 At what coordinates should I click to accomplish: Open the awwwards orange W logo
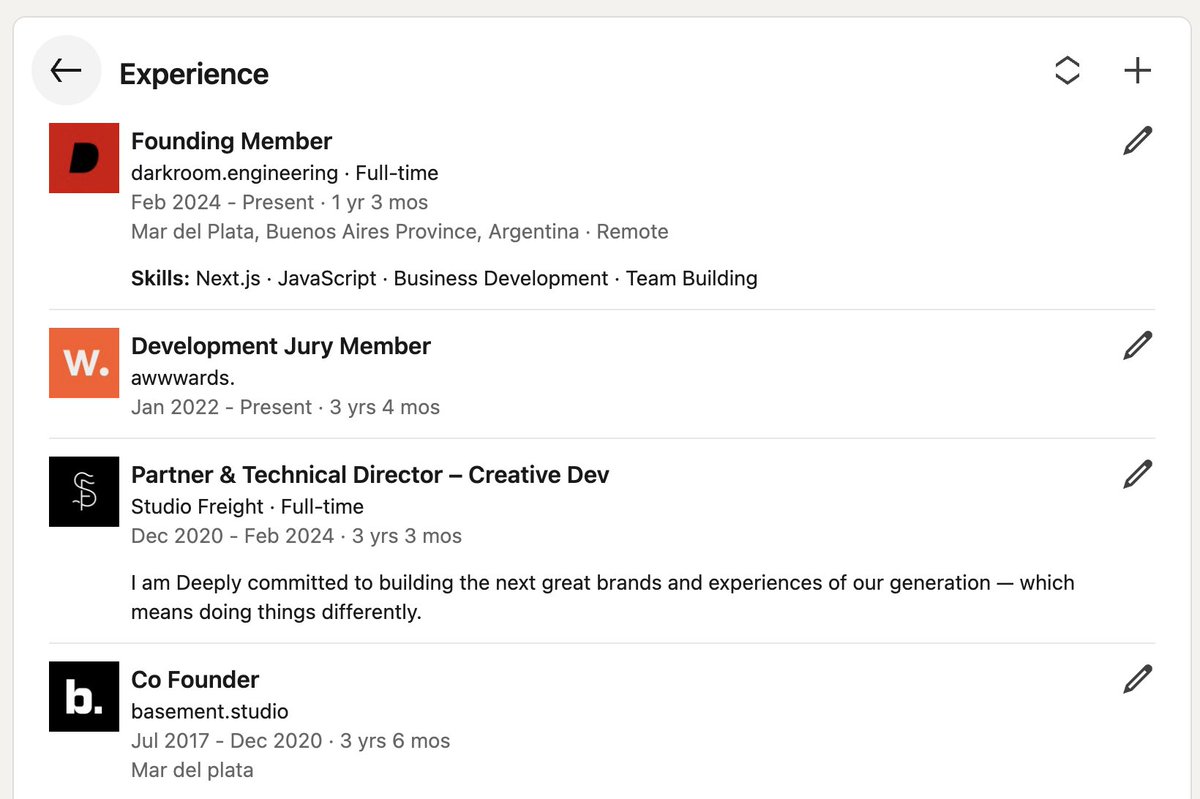pos(84,362)
